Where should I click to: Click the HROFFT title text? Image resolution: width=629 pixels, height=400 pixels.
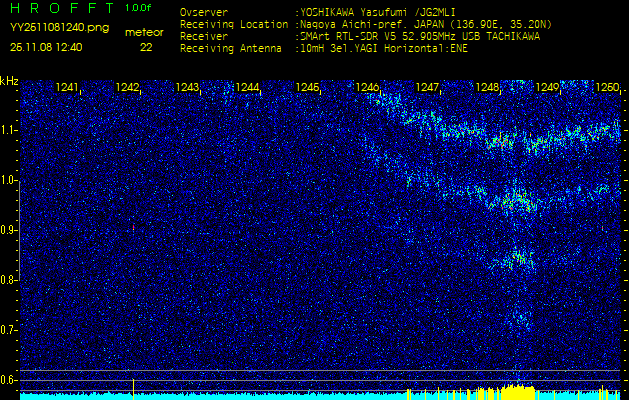pos(61,8)
